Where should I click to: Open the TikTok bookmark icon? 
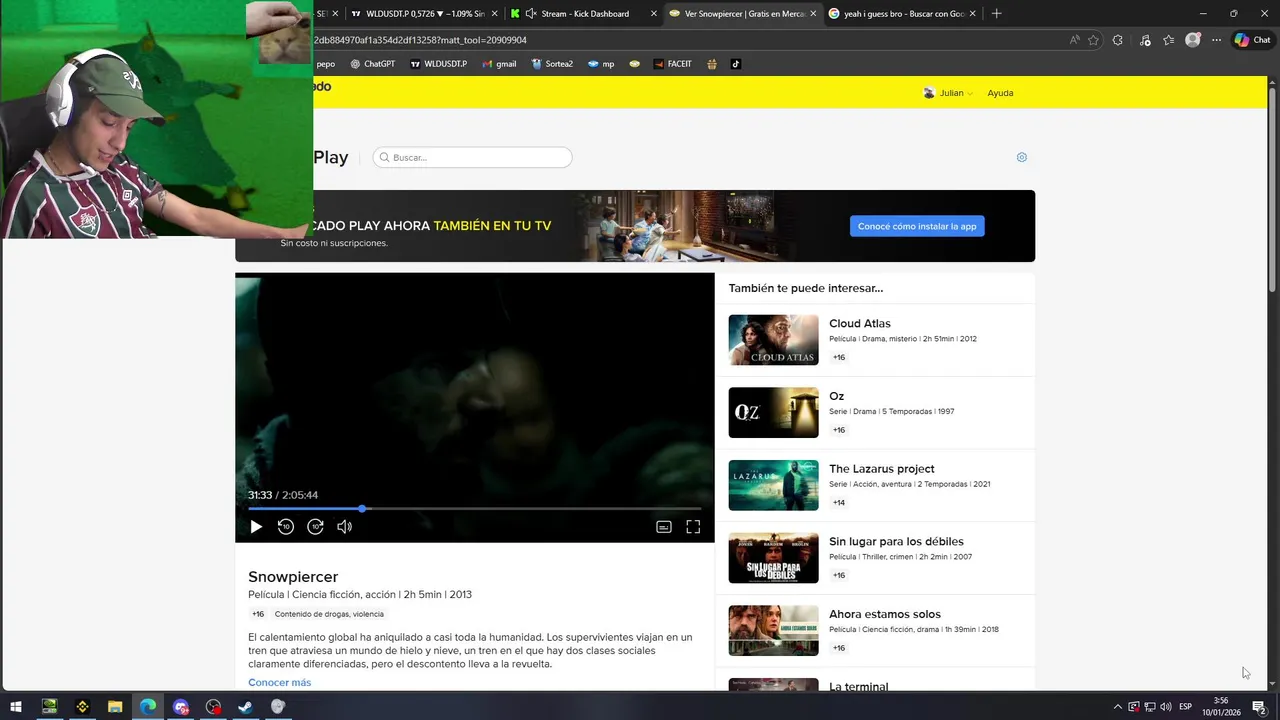735,64
